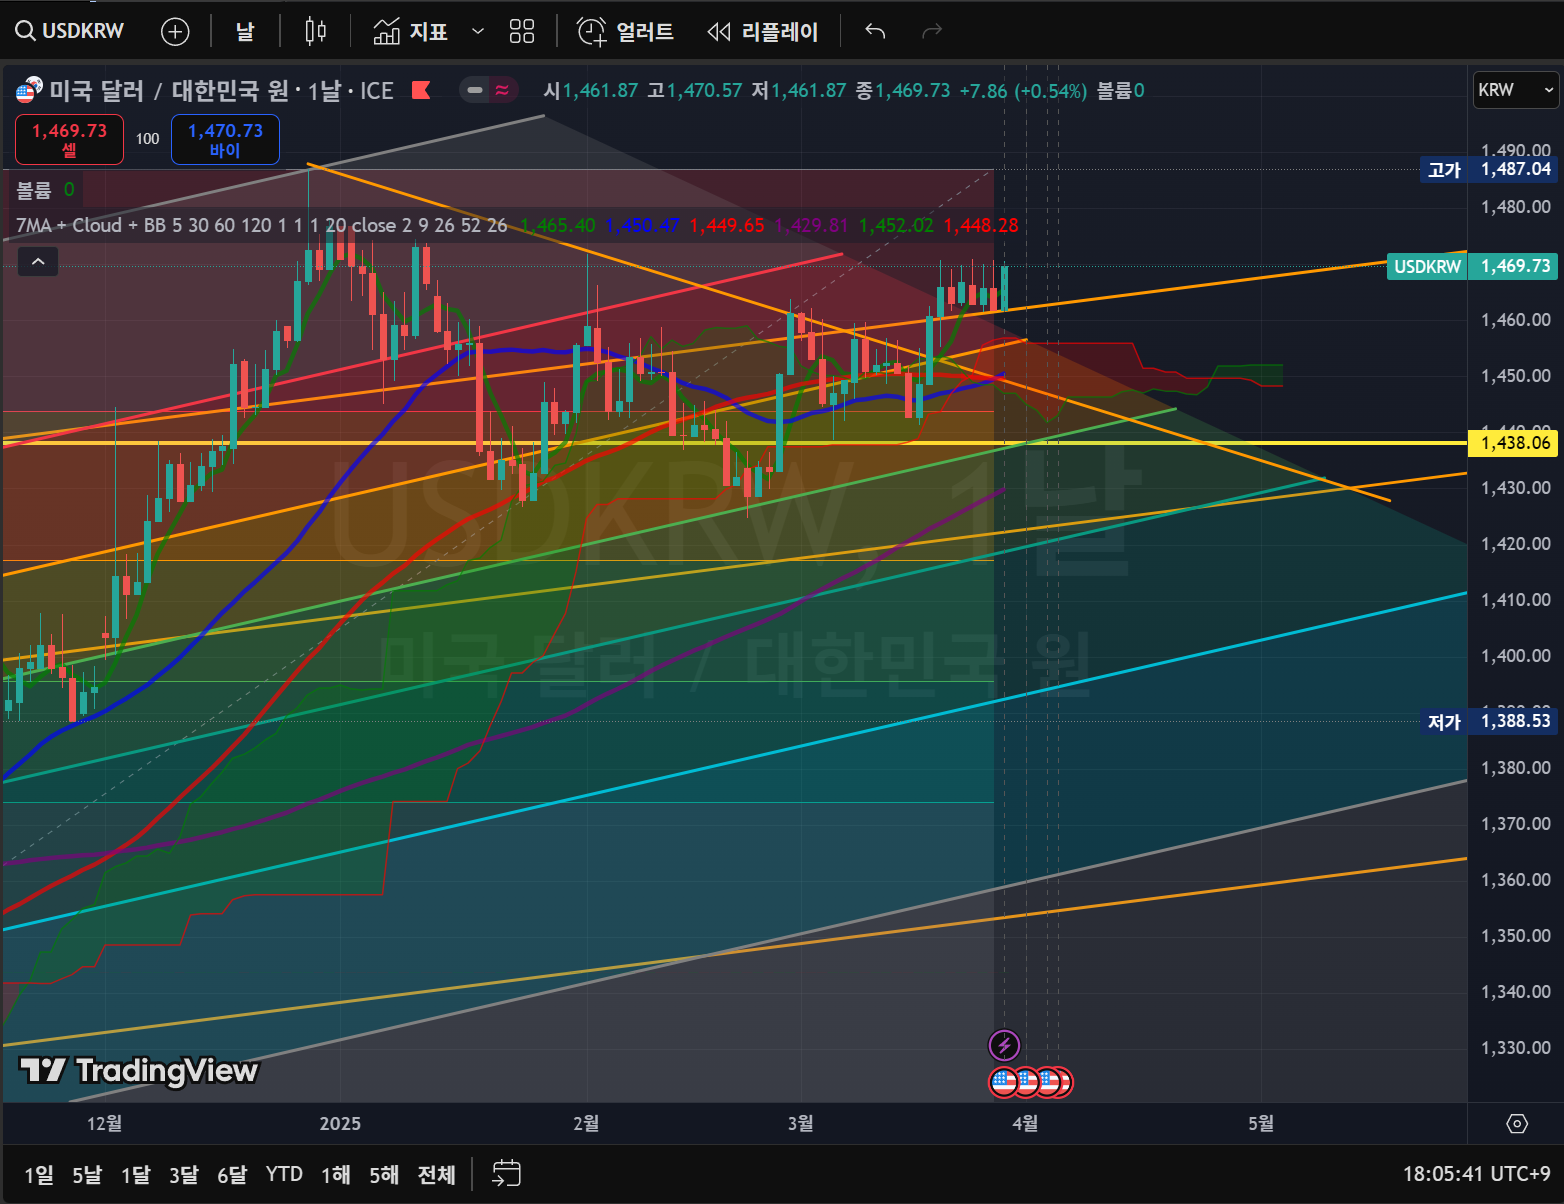Select the YTD time range
The width and height of the screenshot is (1564, 1204).
[x=284, y=1174]
